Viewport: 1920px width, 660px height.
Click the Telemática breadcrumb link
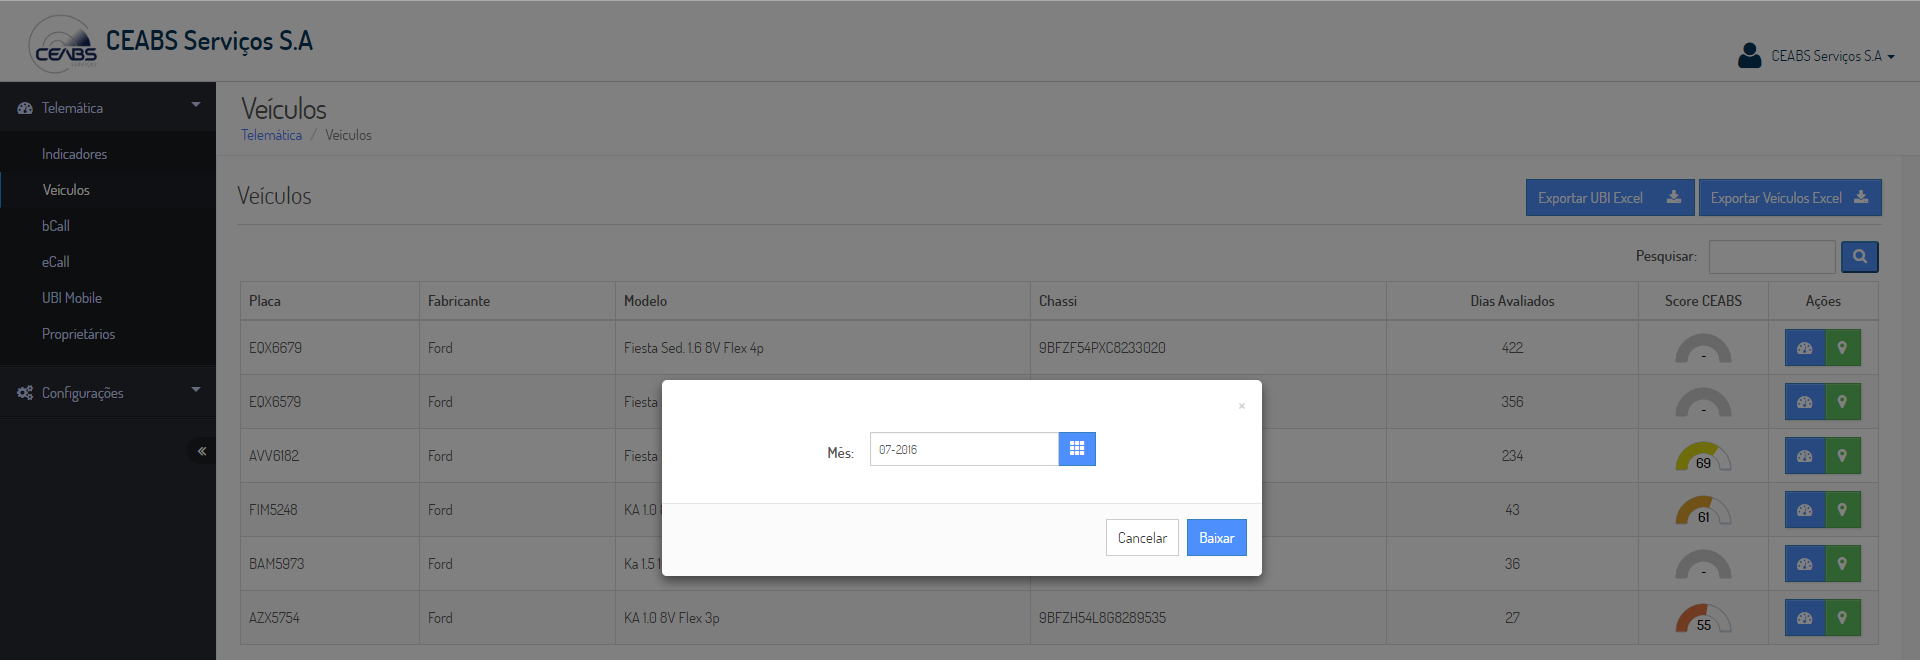271,135
